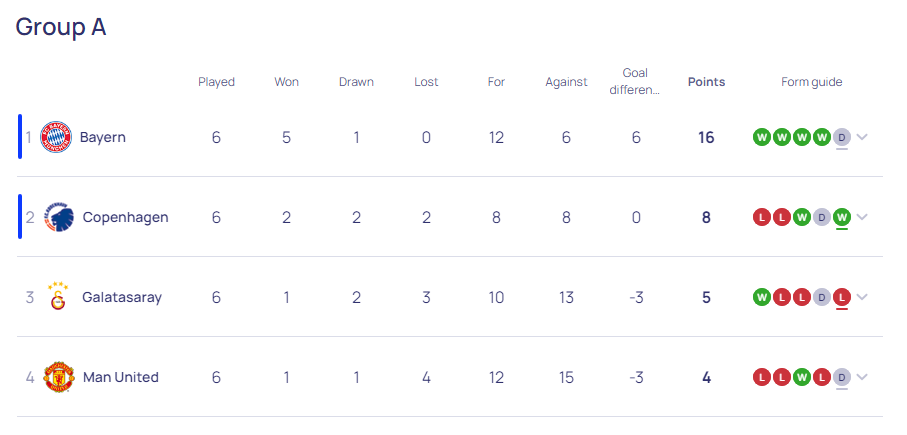
Task: Sort table by Points column header
Action: [x=706, y=82]
